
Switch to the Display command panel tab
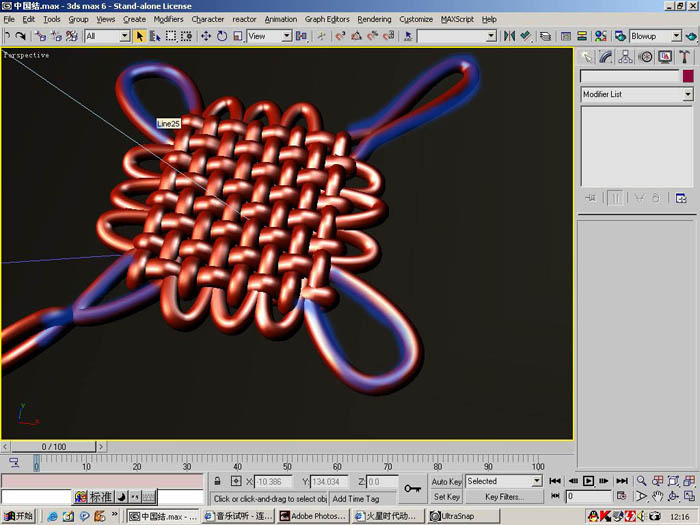[665, 57]
